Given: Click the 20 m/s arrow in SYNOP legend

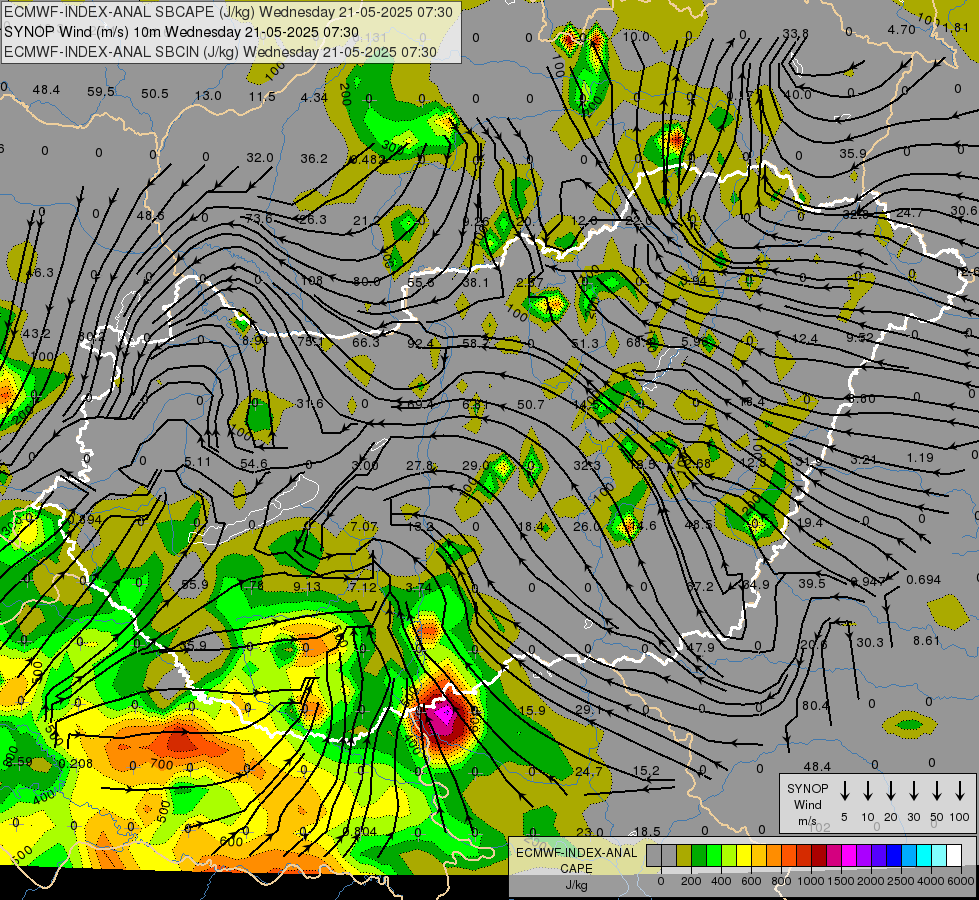Looking at the screenshot, I should pos(890,791).
